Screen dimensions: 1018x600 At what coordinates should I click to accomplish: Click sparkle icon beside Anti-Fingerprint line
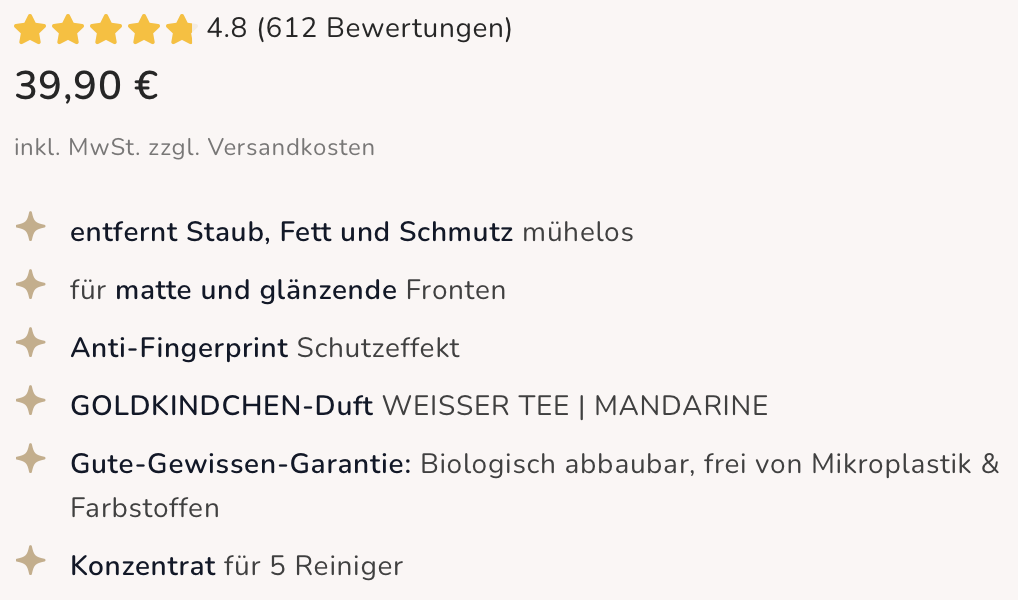click(31, 343)
